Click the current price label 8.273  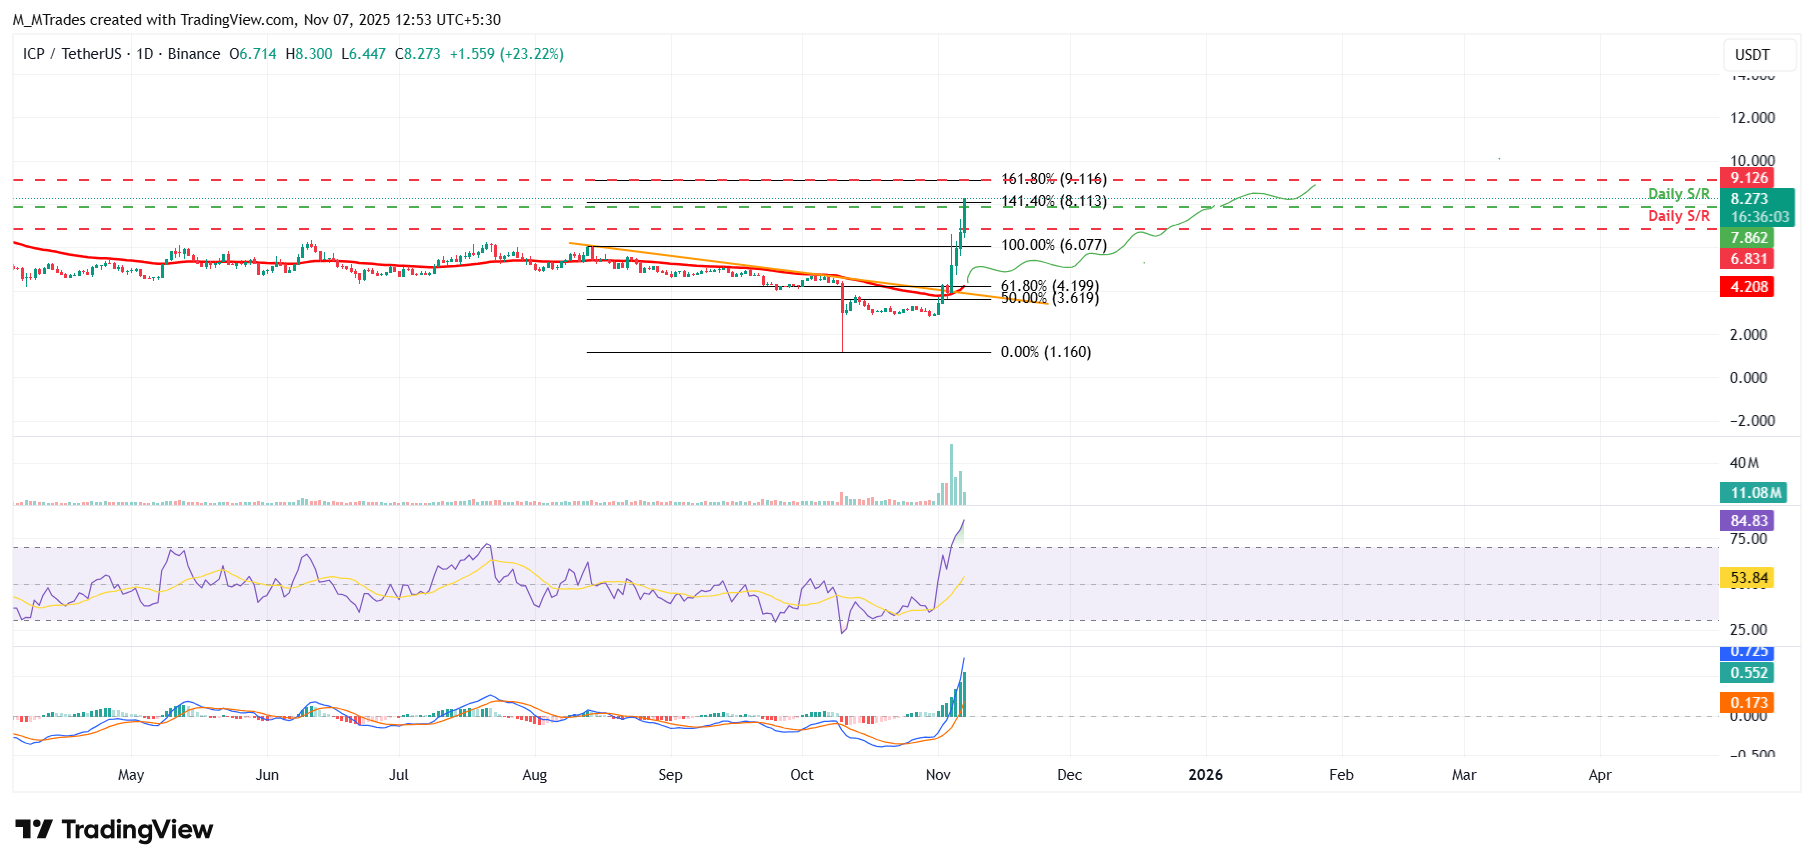(x=1750, y=199)
